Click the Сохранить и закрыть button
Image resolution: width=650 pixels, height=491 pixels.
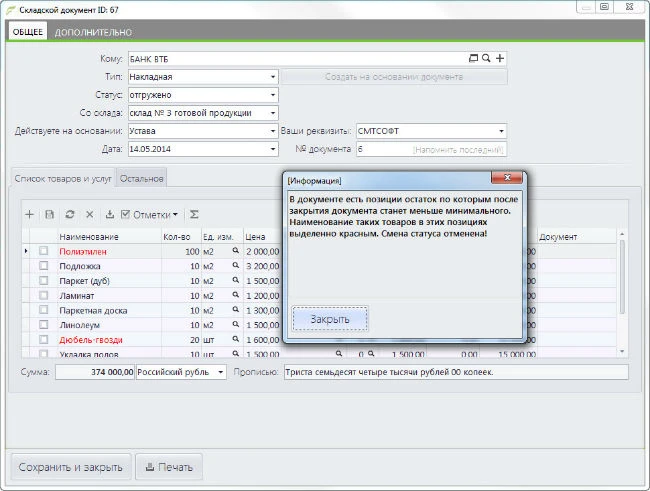pyautogui.click(x=69, y=466)
